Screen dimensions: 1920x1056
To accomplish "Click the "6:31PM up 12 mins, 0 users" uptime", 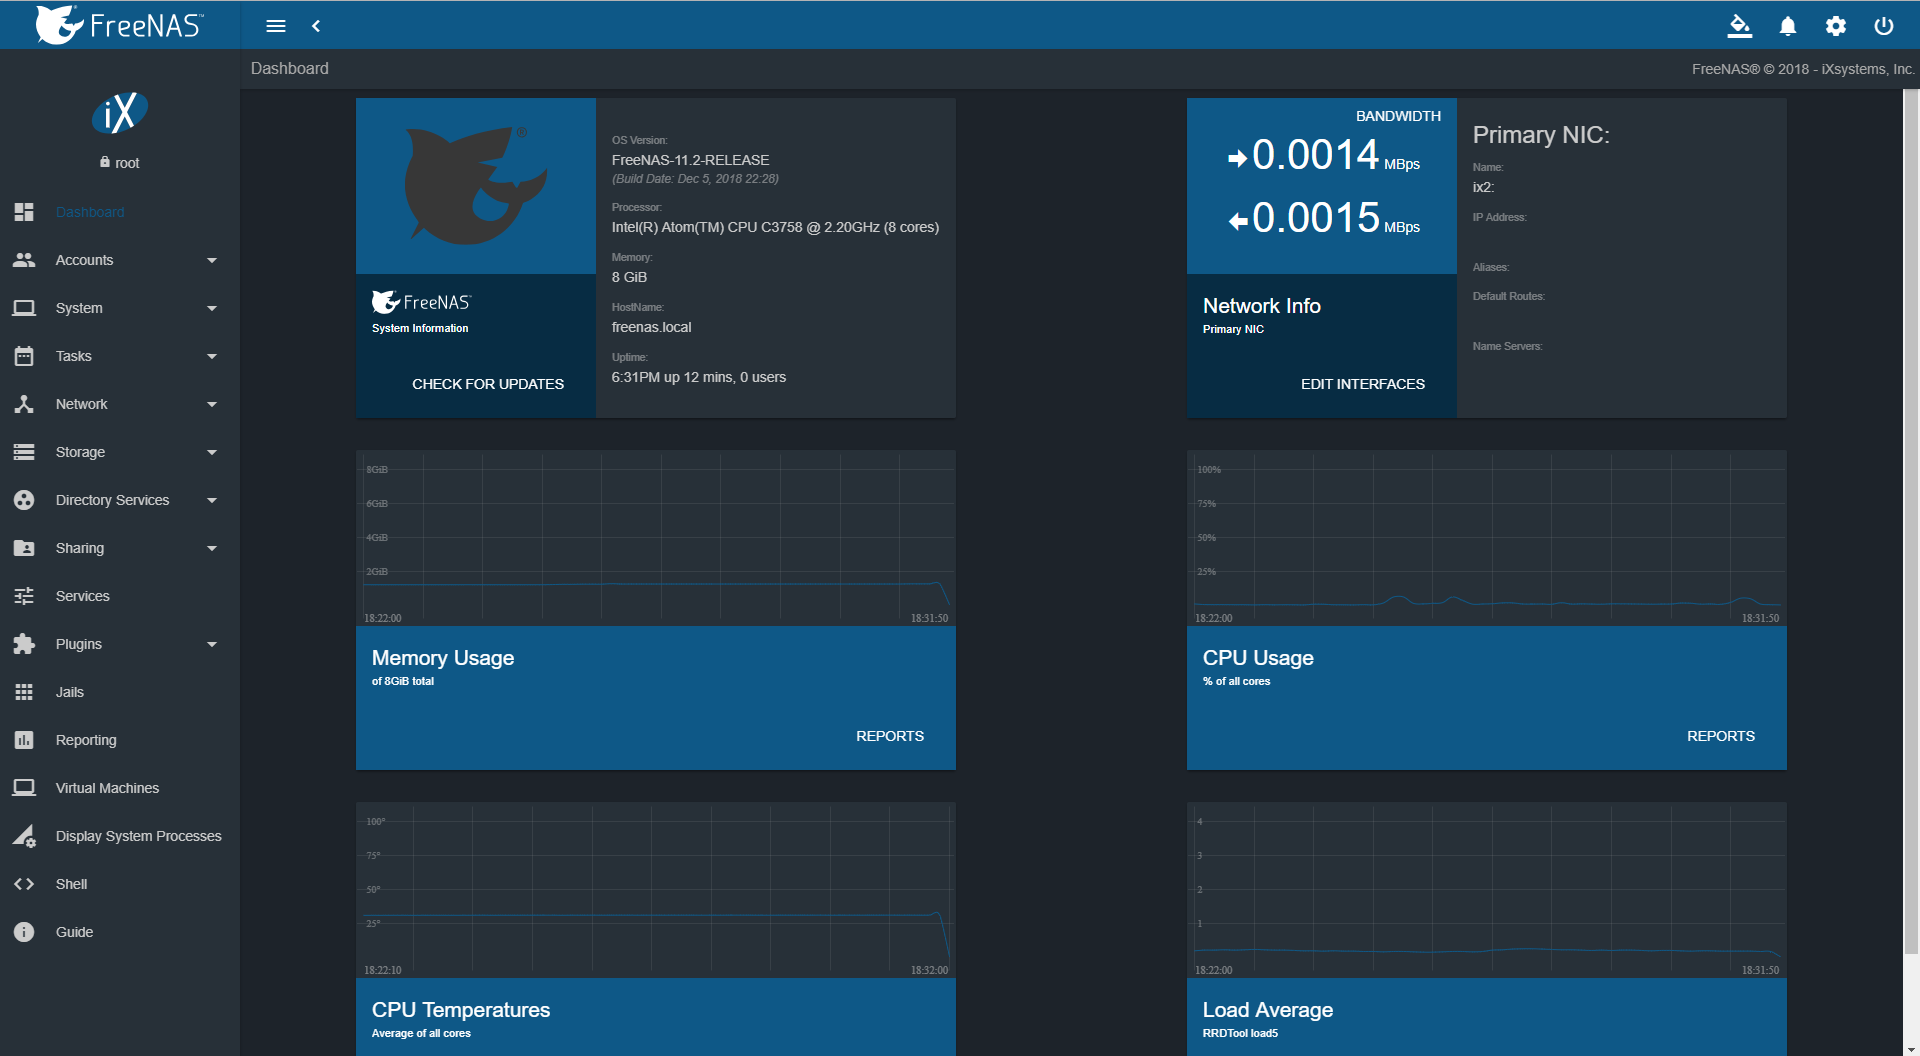I will coord(699,377).
